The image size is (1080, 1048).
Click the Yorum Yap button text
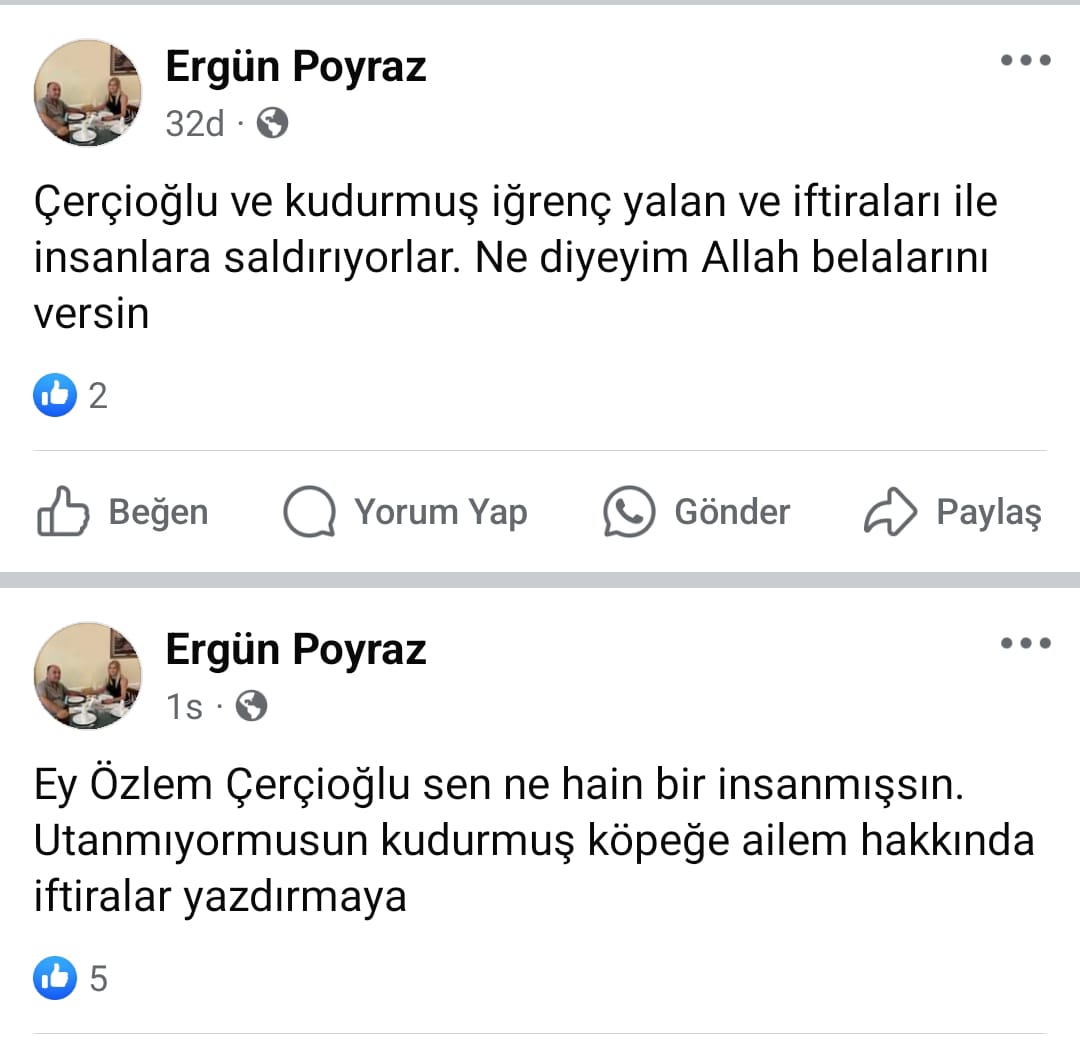click(x=440, y=511)
